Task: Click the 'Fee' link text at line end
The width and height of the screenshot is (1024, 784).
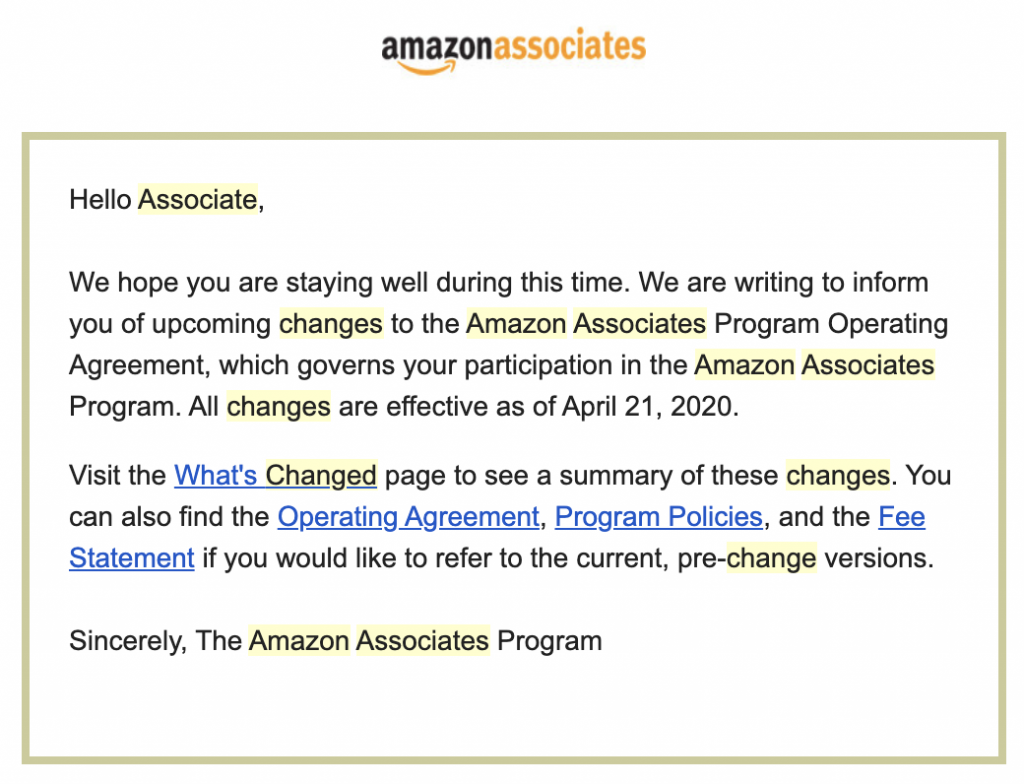Action: [x=902, y=517]
